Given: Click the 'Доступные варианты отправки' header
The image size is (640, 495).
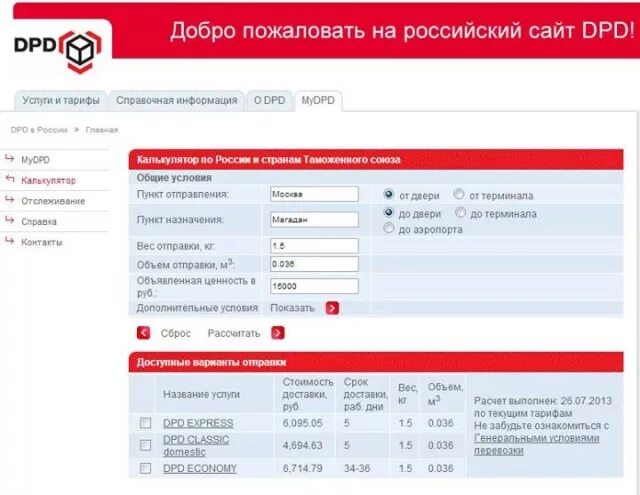Looking at the screenshot, I should [x=211, y=362].
